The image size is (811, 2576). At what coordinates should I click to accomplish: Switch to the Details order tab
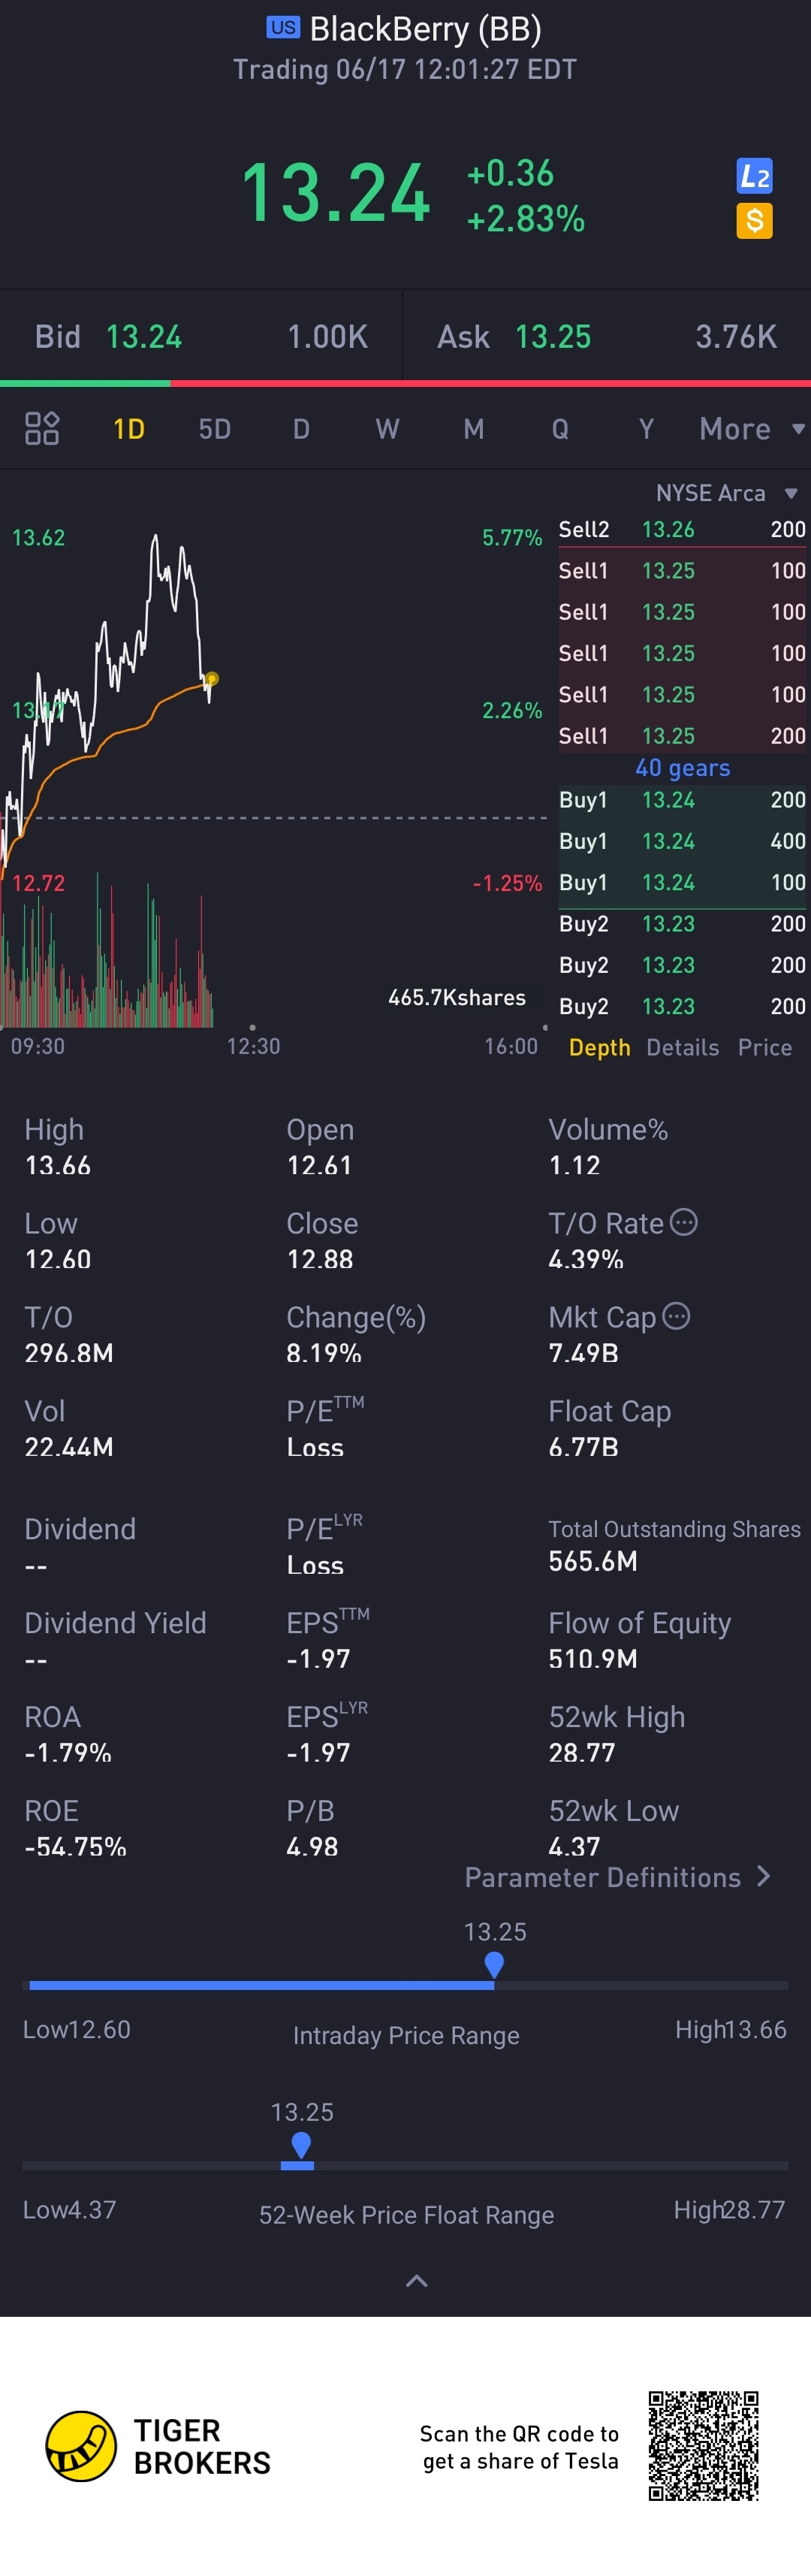tap(682, 1047)
